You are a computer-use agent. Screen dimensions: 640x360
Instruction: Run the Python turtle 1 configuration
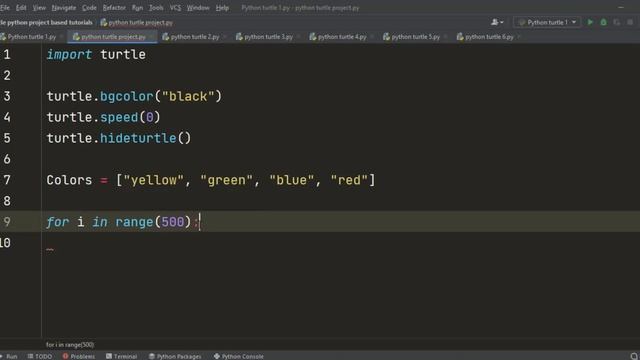590,22
